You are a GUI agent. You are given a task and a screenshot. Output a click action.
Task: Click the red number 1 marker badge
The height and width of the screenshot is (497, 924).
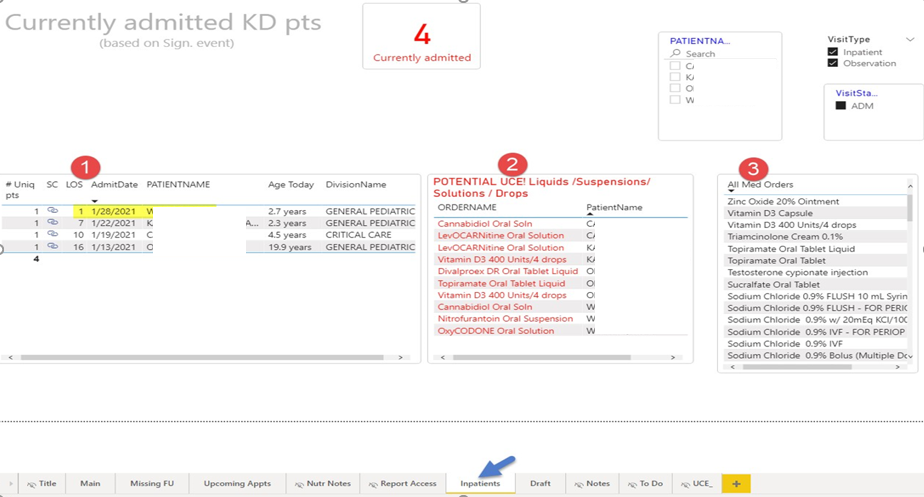(86, 164)
